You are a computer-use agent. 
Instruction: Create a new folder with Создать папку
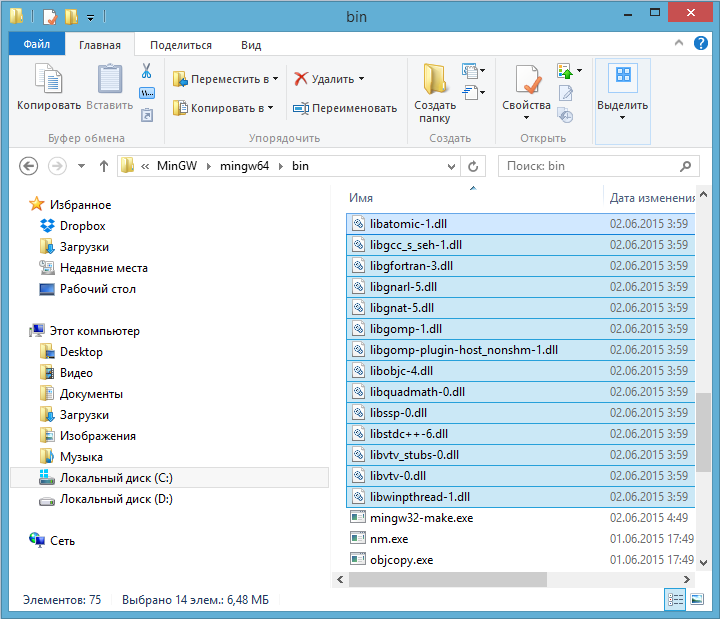434,93
